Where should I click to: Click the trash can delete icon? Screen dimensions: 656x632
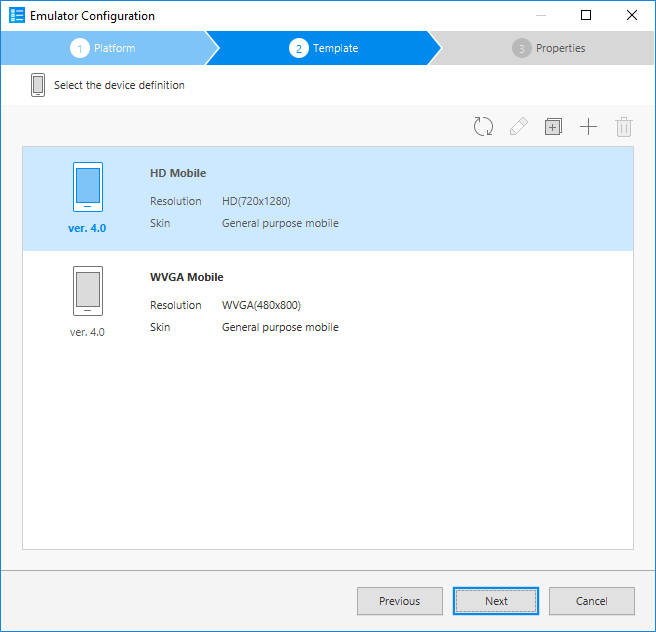coord(624,127)
